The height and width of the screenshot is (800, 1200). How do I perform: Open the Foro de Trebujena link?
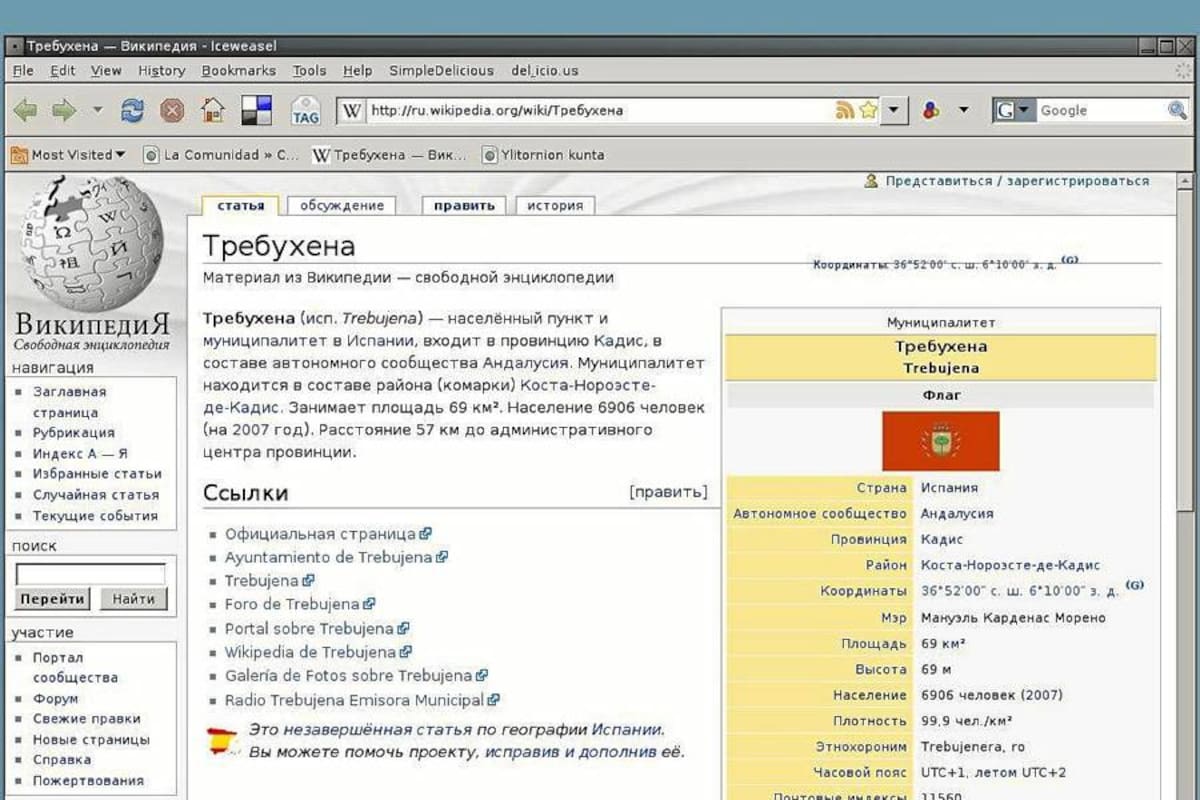coord(292,604)
